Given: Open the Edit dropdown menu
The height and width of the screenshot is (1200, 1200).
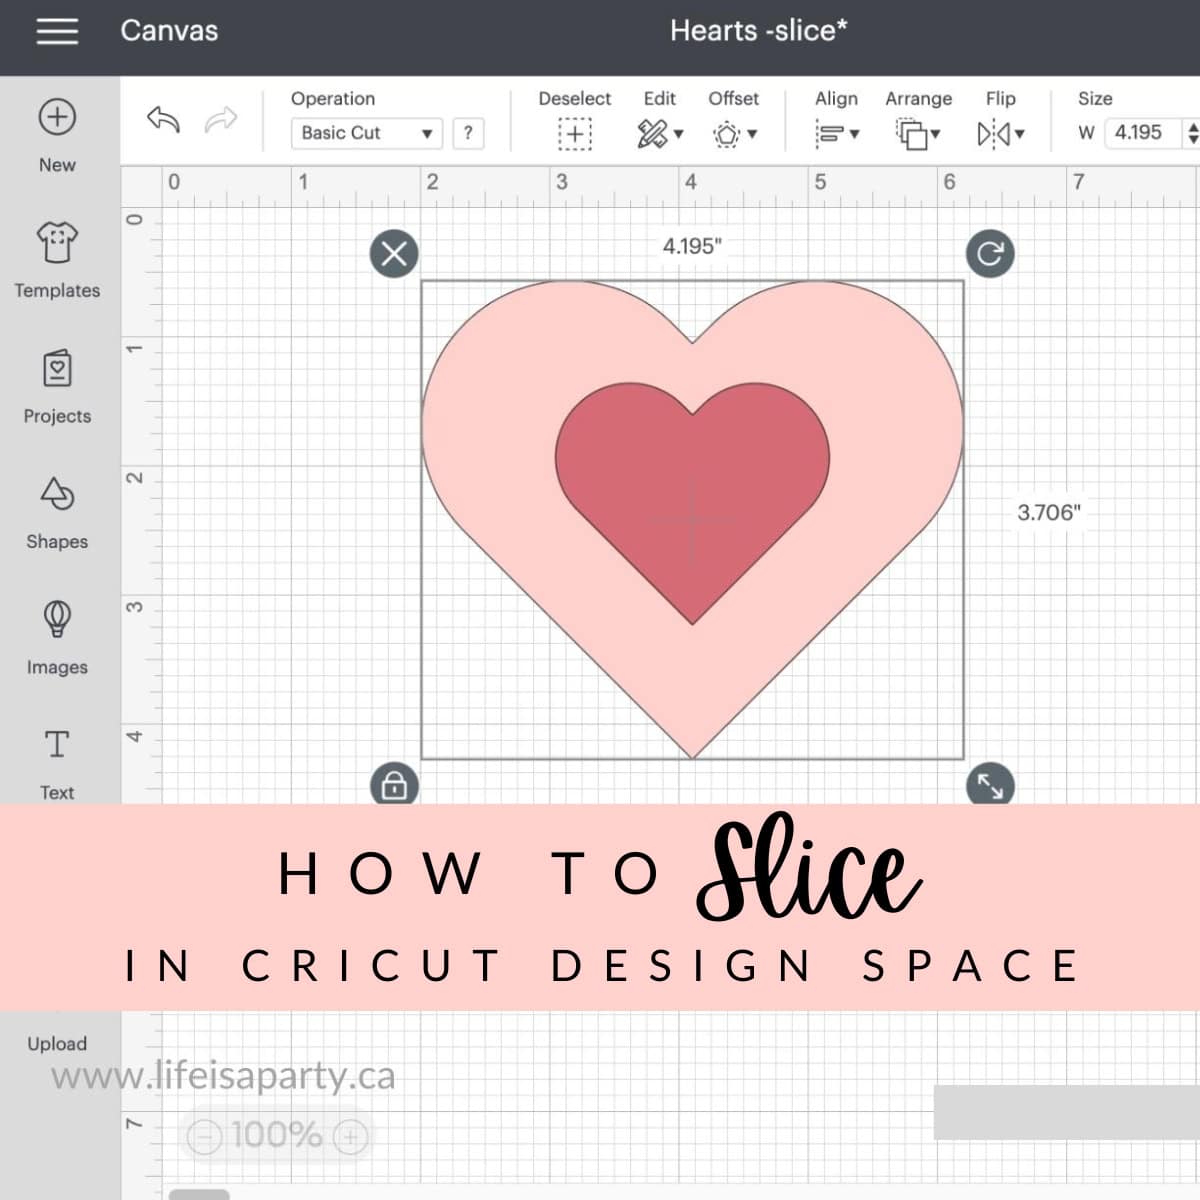Looking at the screenshot, I should (x=659, y=133).
